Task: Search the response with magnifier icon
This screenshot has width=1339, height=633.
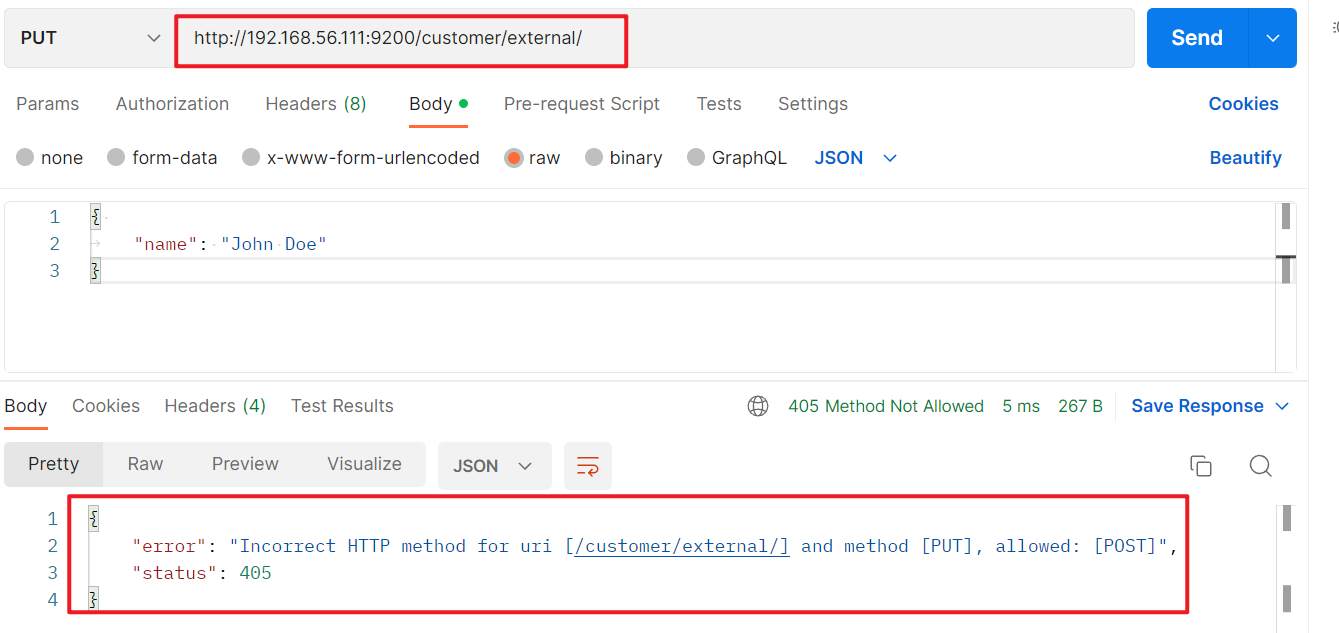Action: coord(1261,466)
